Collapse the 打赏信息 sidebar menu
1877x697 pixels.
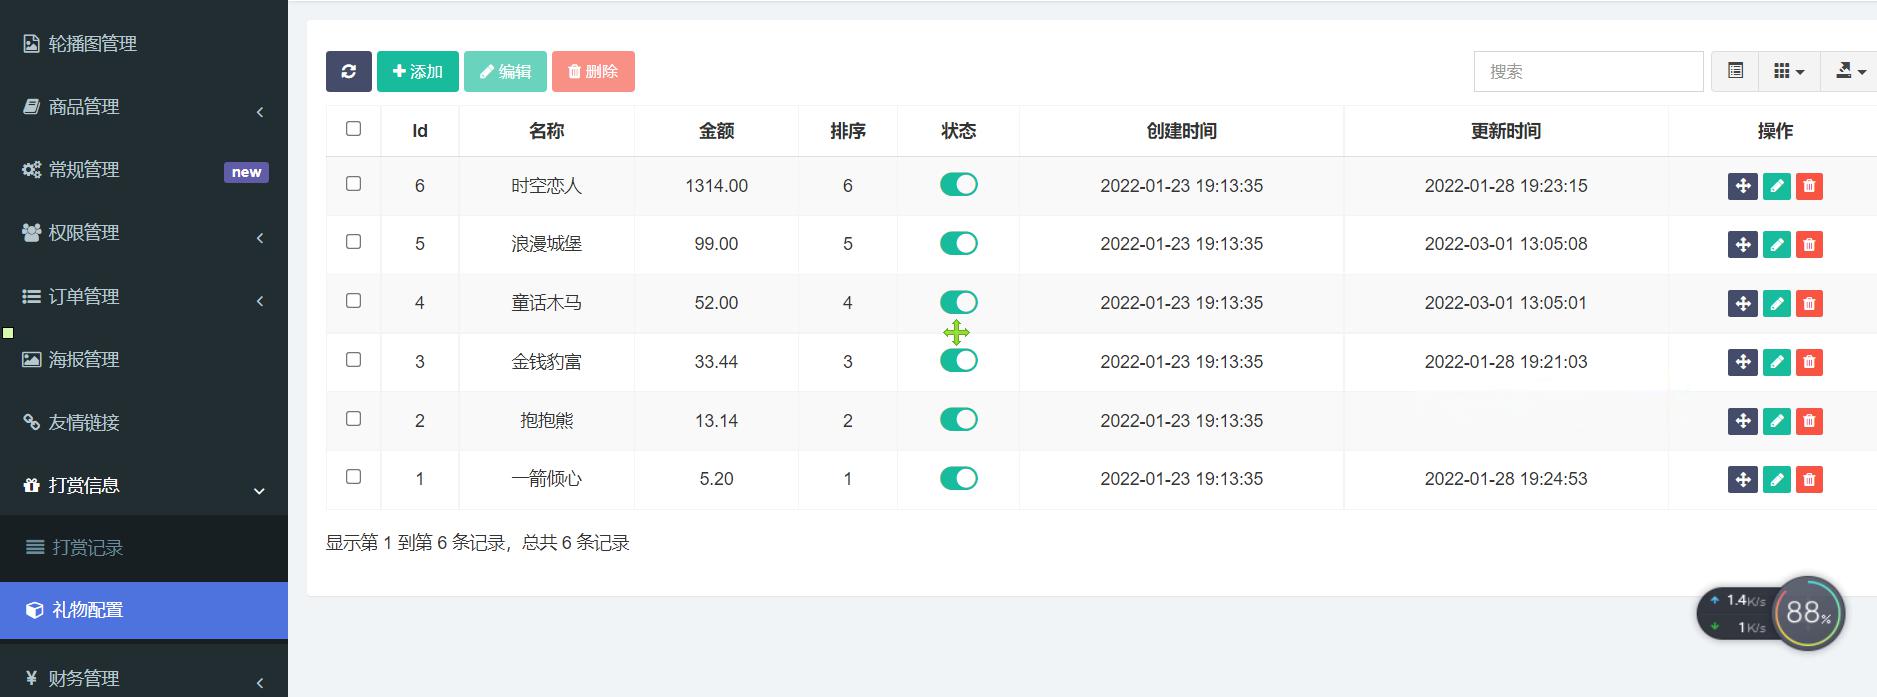(x=144, y=486)
